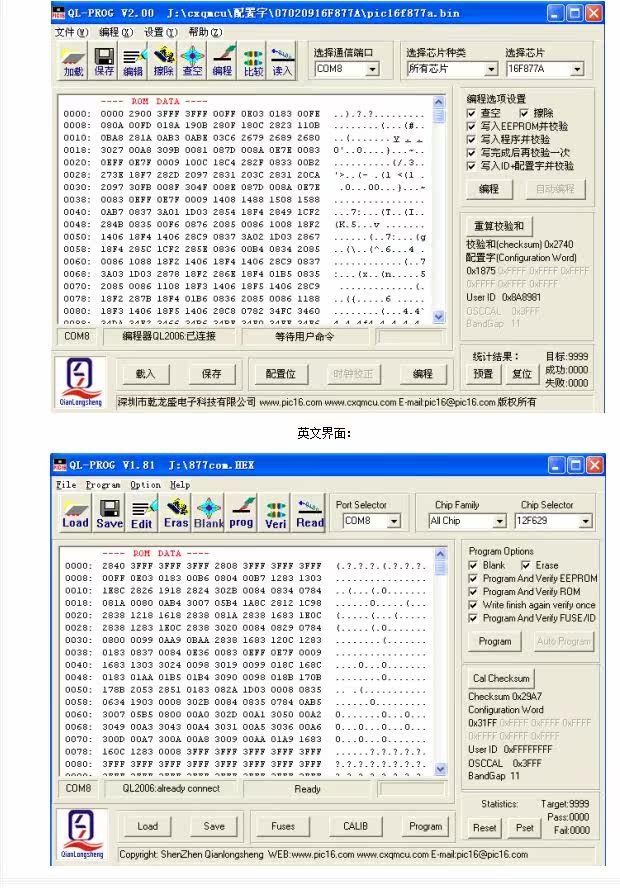Click Verify icon in English QL-PROG toolbar

[x=276, y=513]
